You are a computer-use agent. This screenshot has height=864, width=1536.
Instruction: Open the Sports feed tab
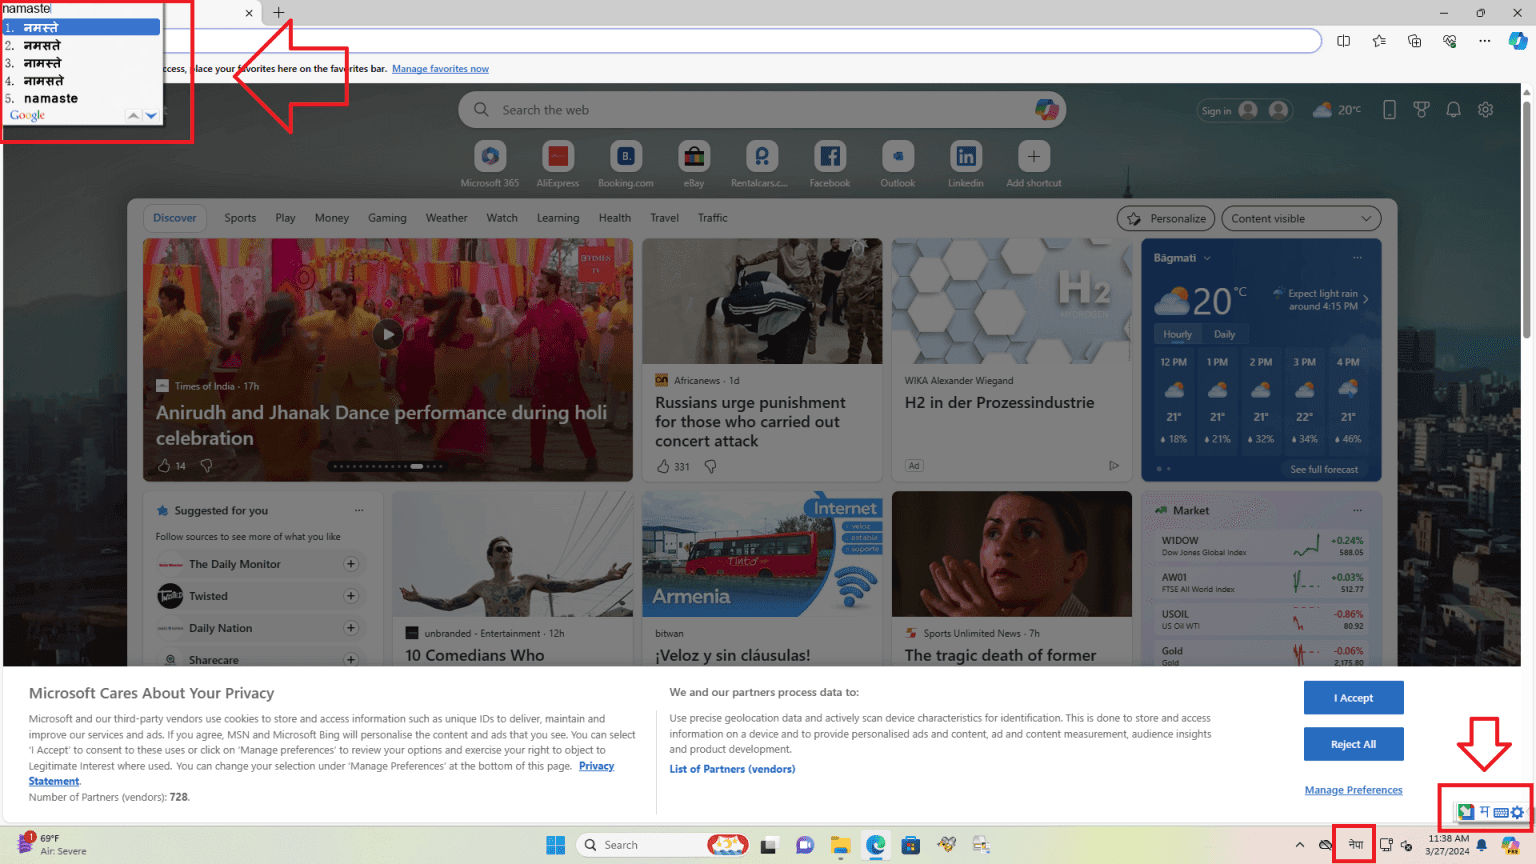pos(240,218)
